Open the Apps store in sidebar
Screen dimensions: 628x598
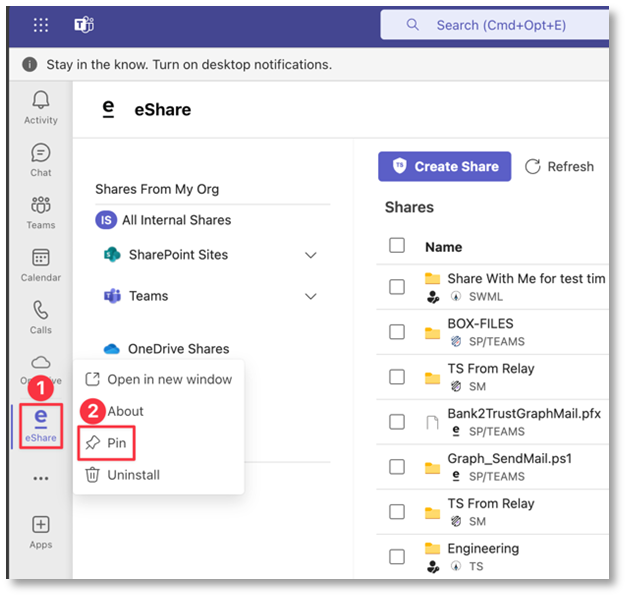click(x=41, y=532)
